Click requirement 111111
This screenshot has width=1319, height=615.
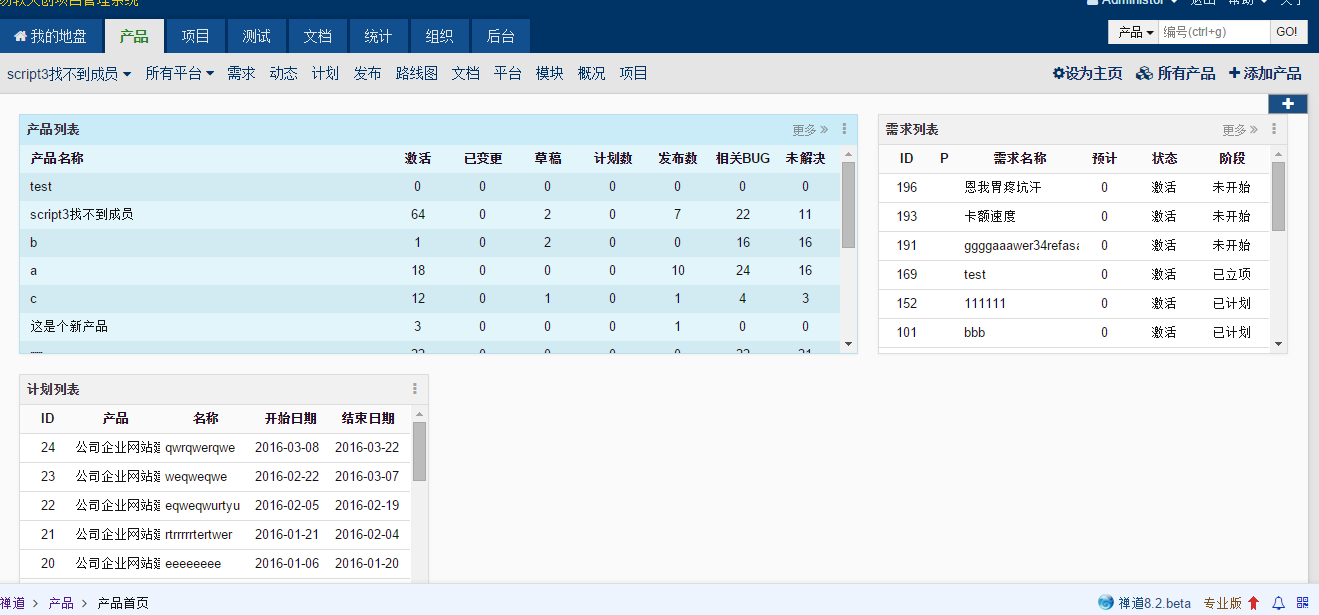[x=985, y=303]
